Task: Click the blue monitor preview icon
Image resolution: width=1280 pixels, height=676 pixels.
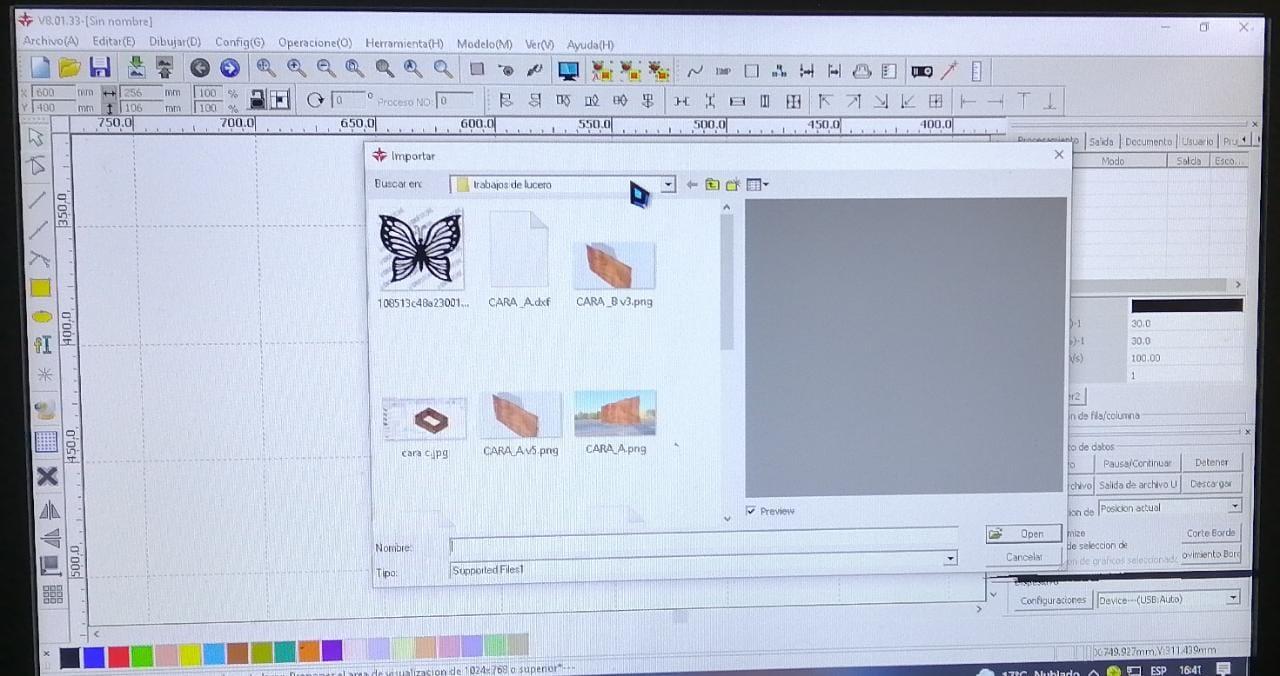Action: coord(568,70)
